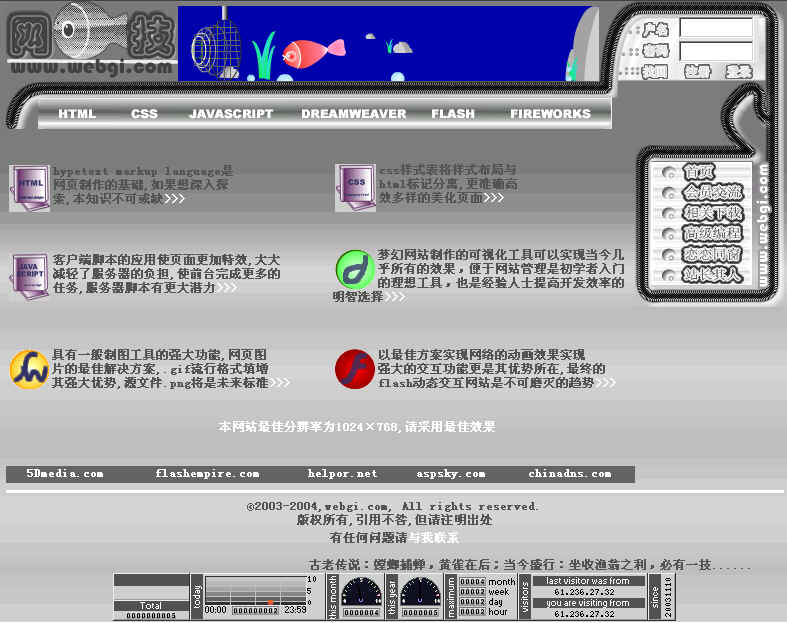This screenshot has height=623, width=787.
Task: Click the fish trap cage in banner
Action: click(x=216, y=49)
